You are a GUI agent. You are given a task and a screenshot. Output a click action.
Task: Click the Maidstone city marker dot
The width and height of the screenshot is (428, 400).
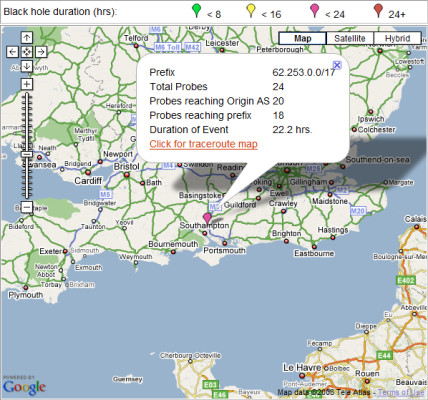point(329,194)
